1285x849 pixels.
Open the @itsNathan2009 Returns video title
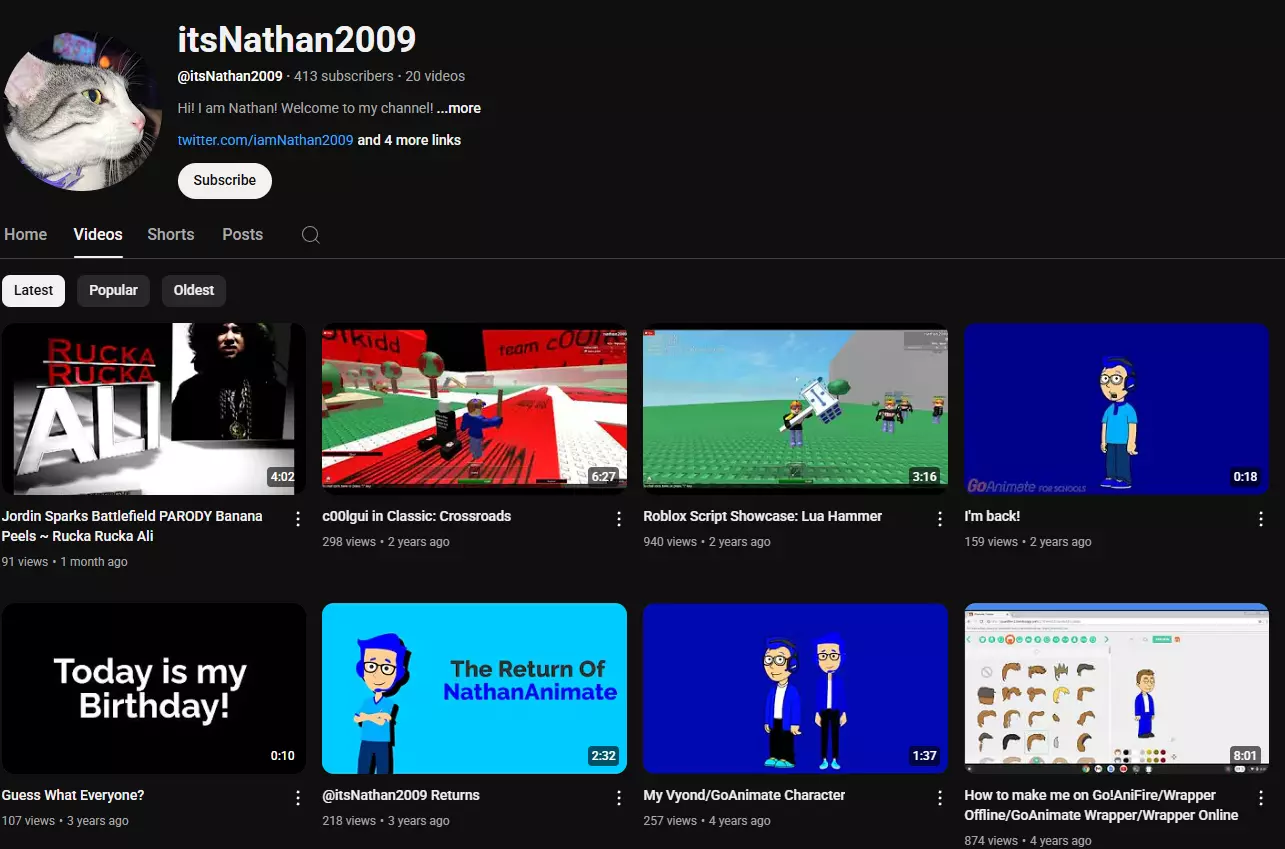(x=401, y=795)
